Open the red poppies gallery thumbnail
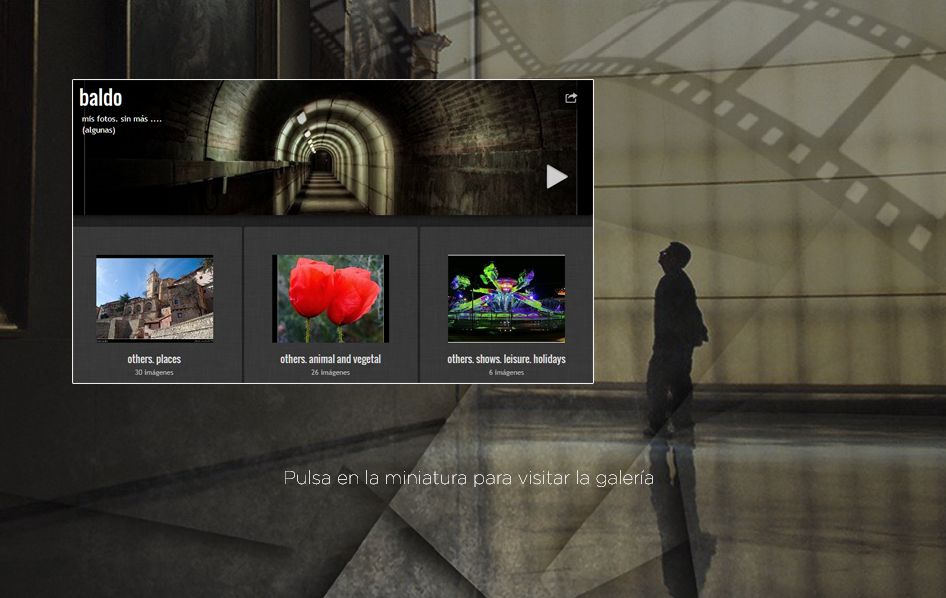 click(x=330, y=299)
